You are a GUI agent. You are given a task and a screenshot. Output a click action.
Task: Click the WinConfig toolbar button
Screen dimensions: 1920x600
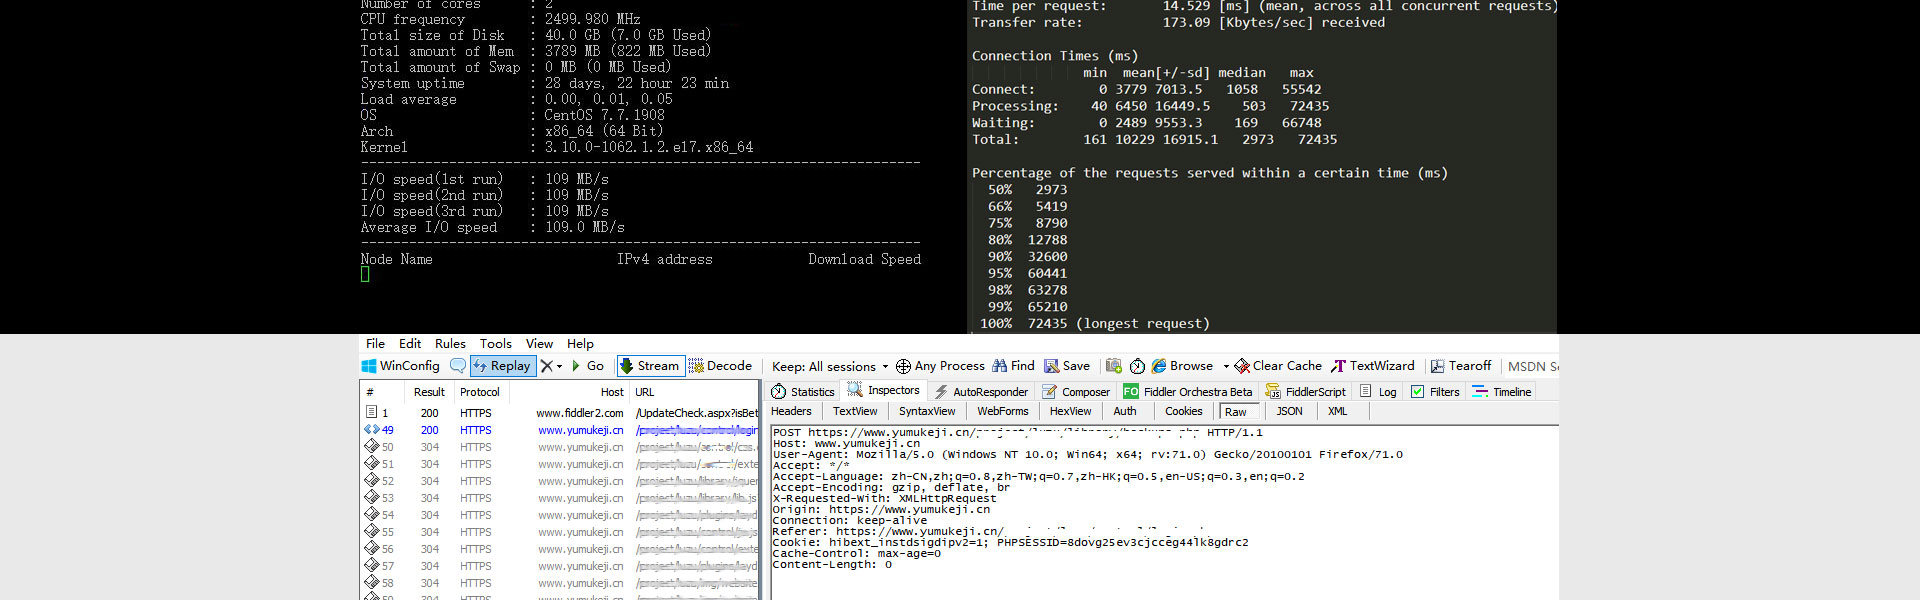tap(400, 366)
